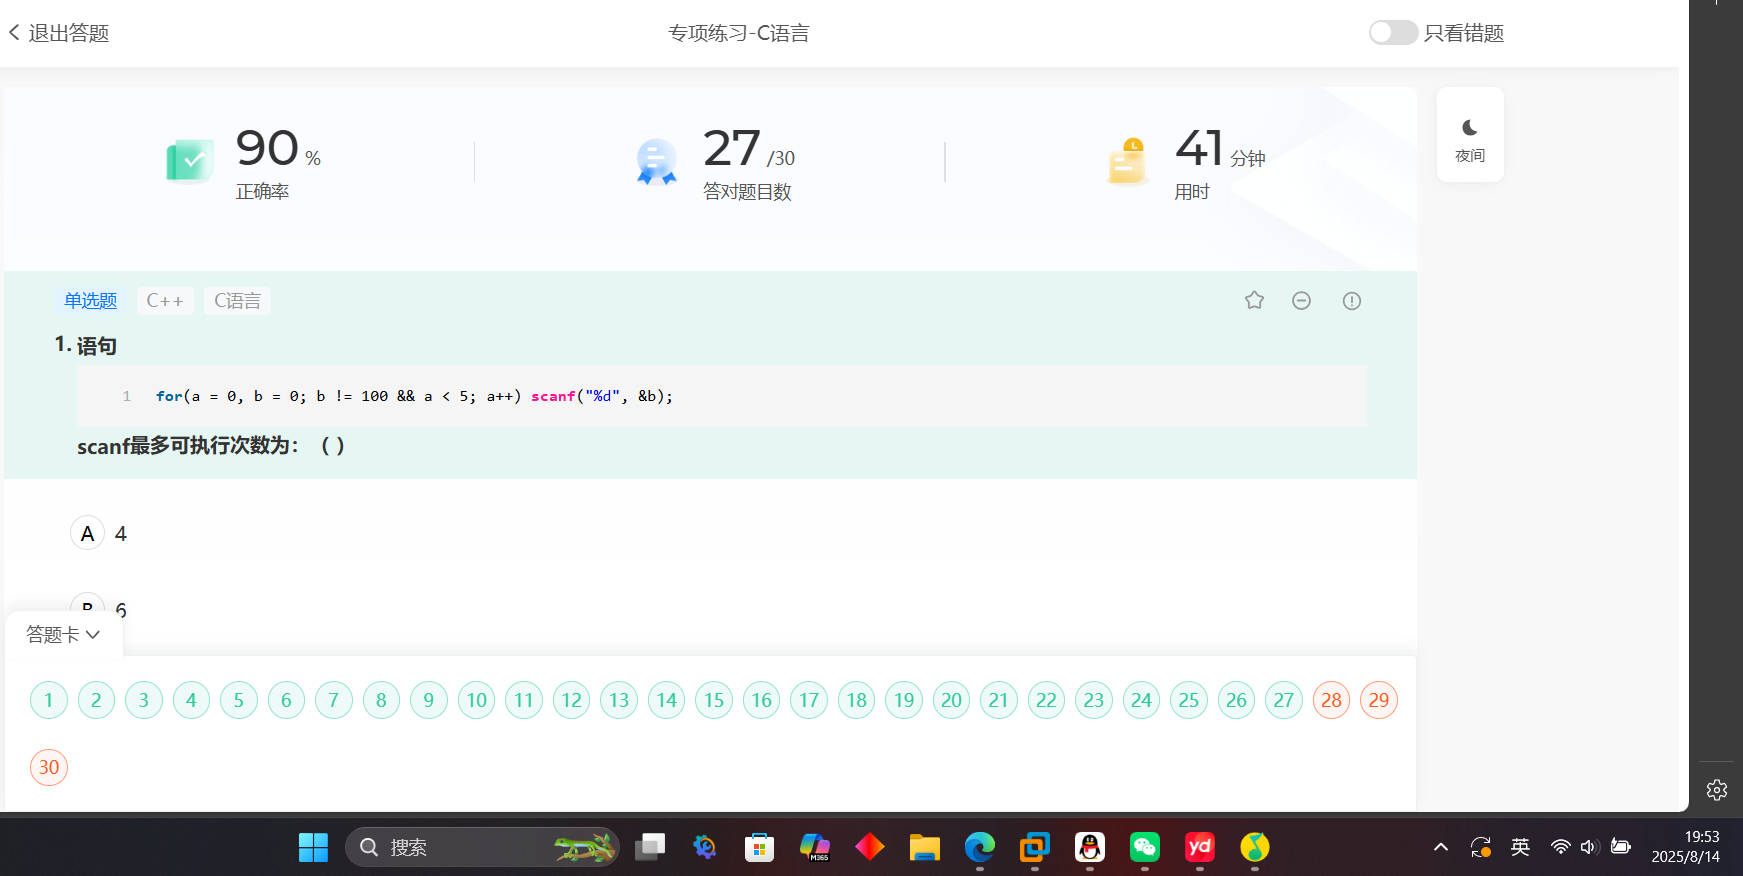1743x876 pixels.
Task: Click the C语言 tag
Action: click(x=237, y=300)
